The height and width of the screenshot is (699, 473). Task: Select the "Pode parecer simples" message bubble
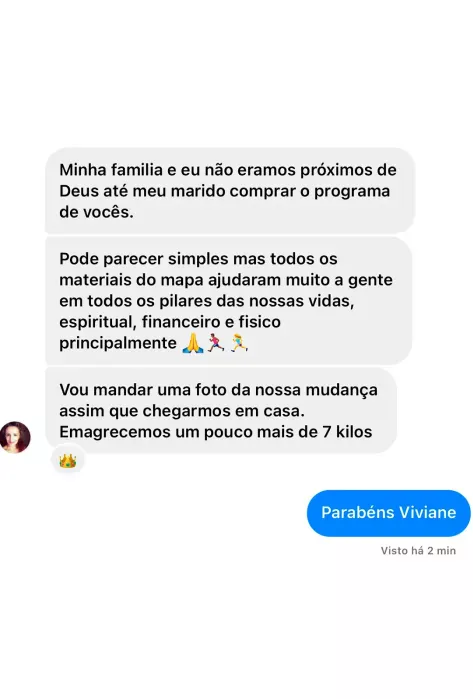pos(228,301)
